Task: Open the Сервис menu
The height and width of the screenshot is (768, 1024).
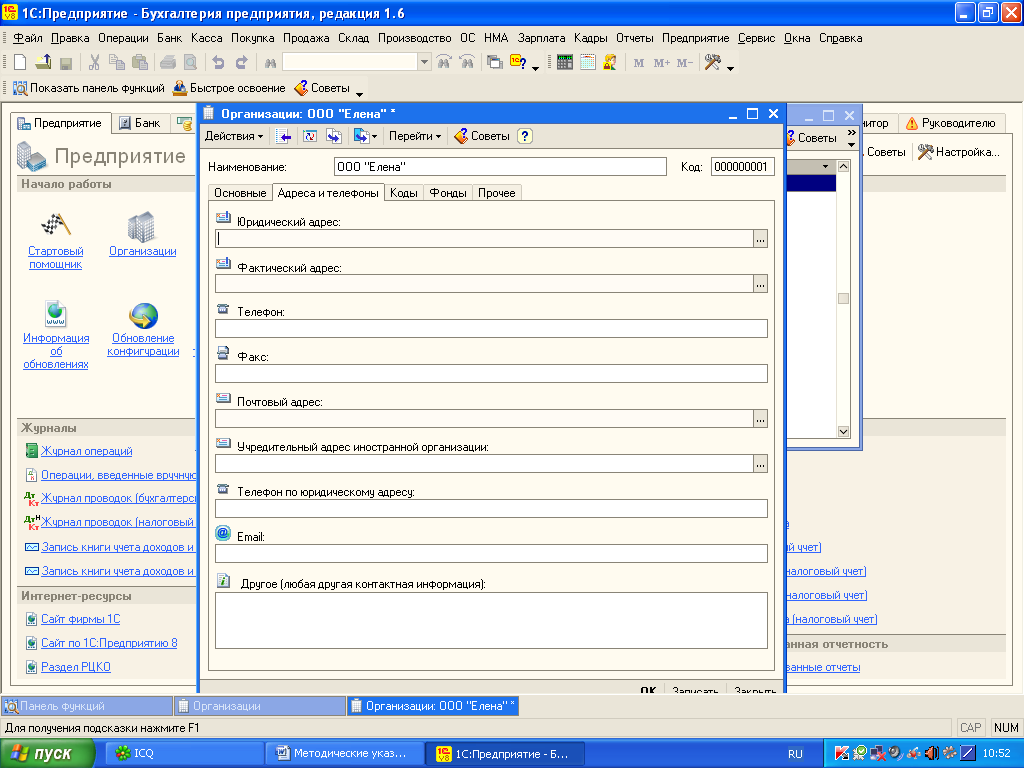Action: [x=756, y=38]
